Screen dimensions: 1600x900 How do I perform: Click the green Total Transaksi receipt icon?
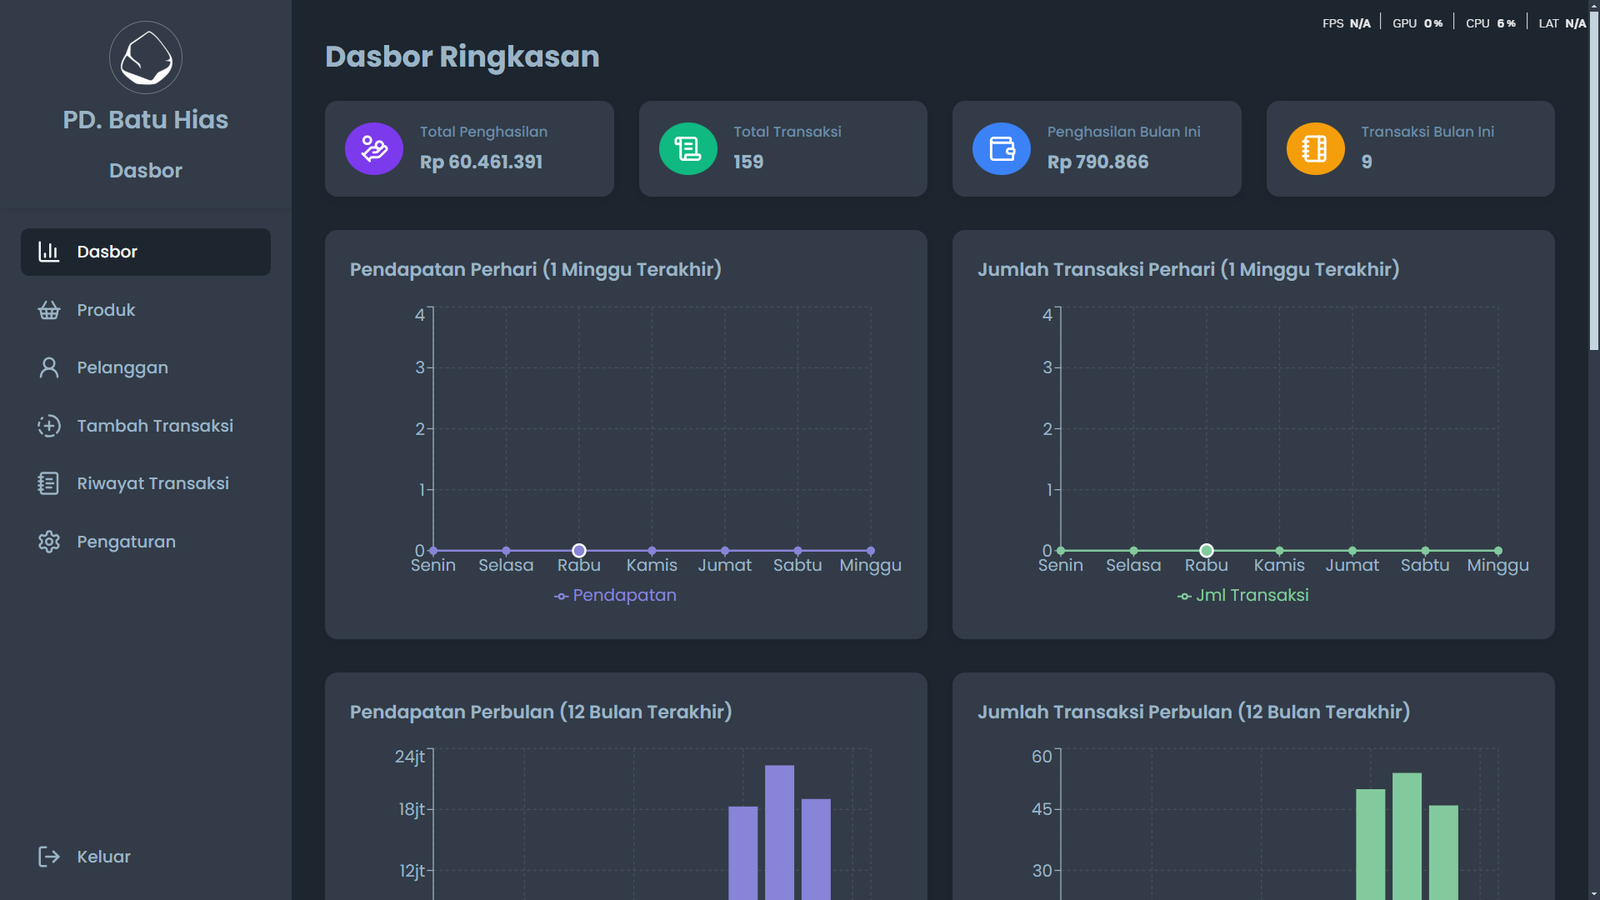tap(688, 149)
